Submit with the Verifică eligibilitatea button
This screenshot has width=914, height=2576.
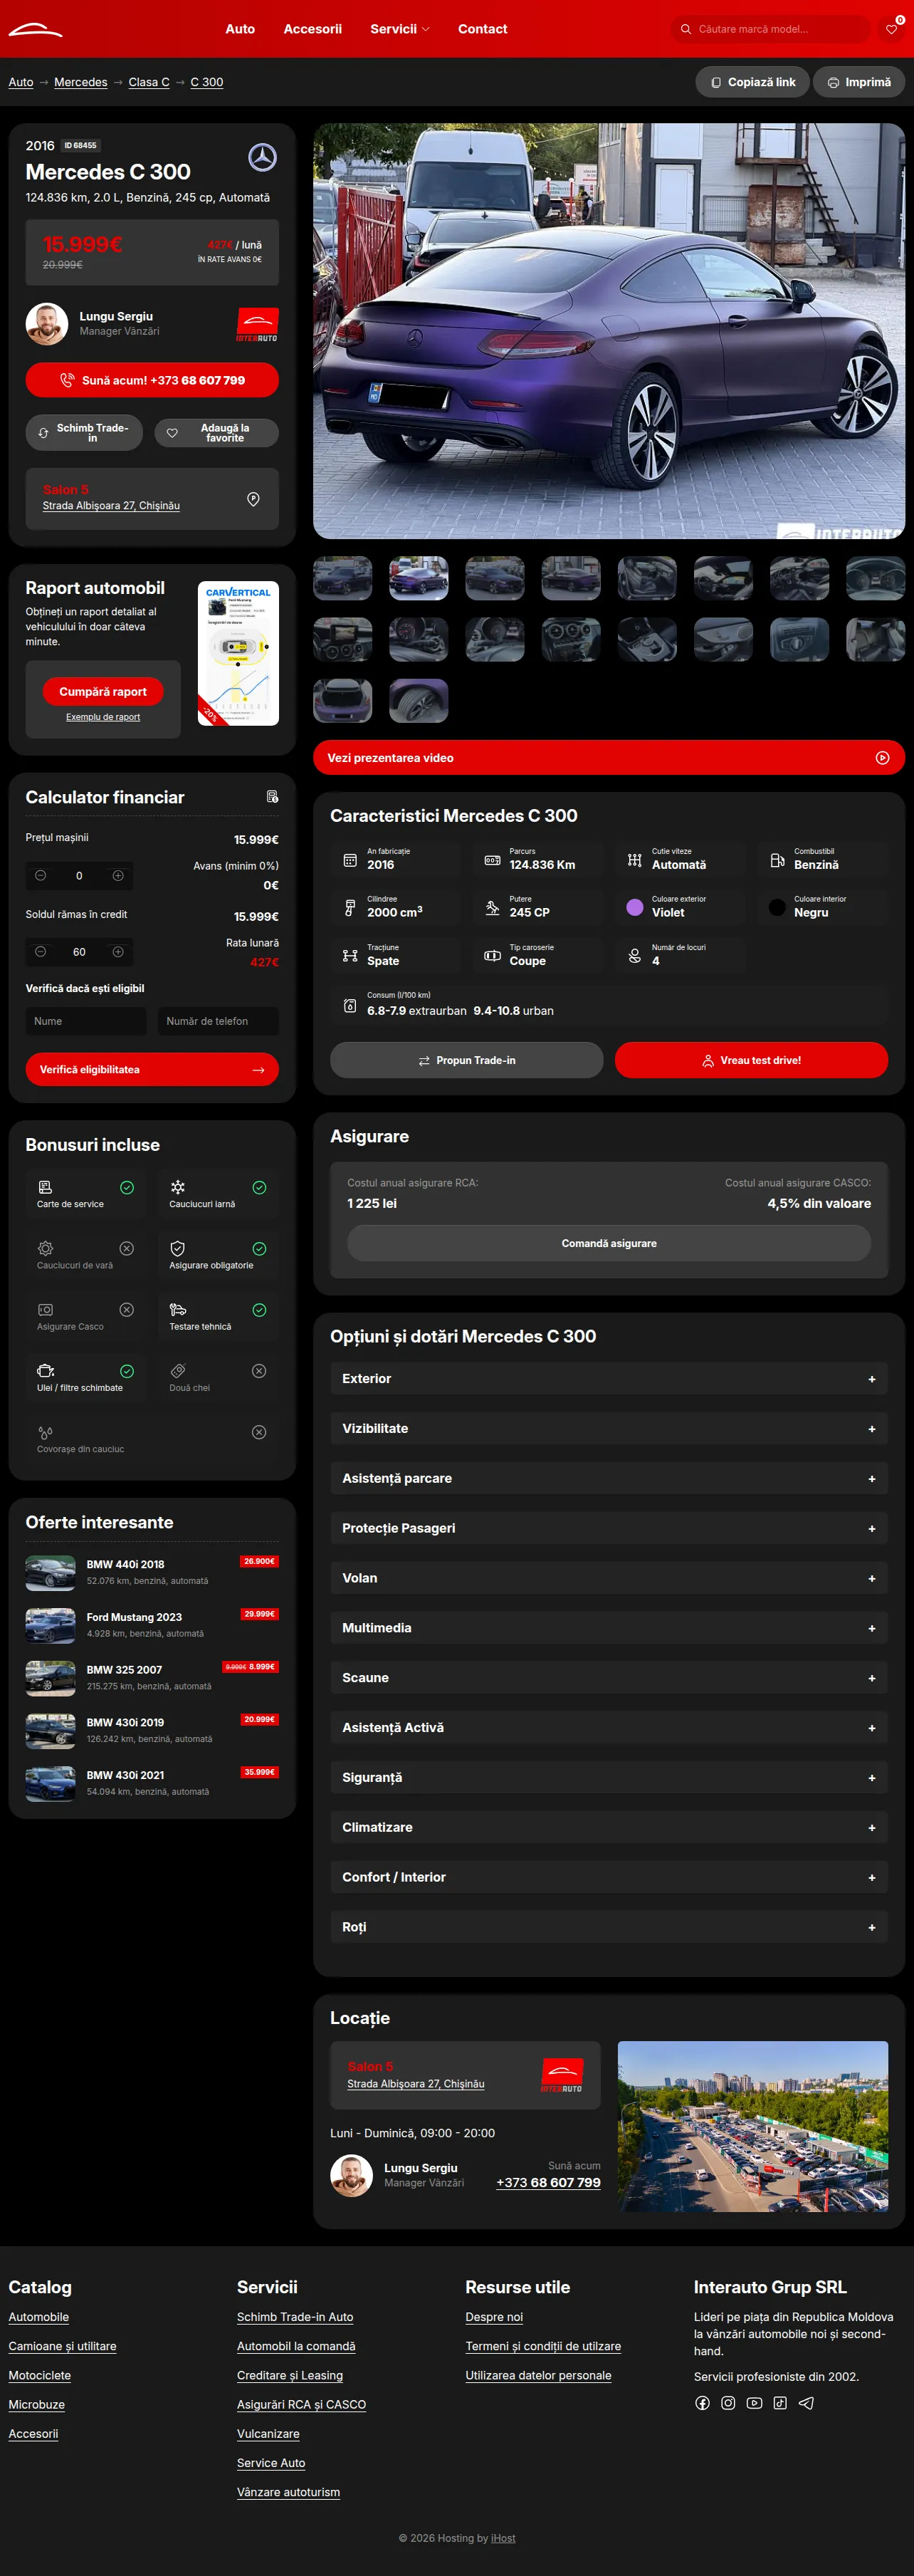click(x=152, y=1069)
